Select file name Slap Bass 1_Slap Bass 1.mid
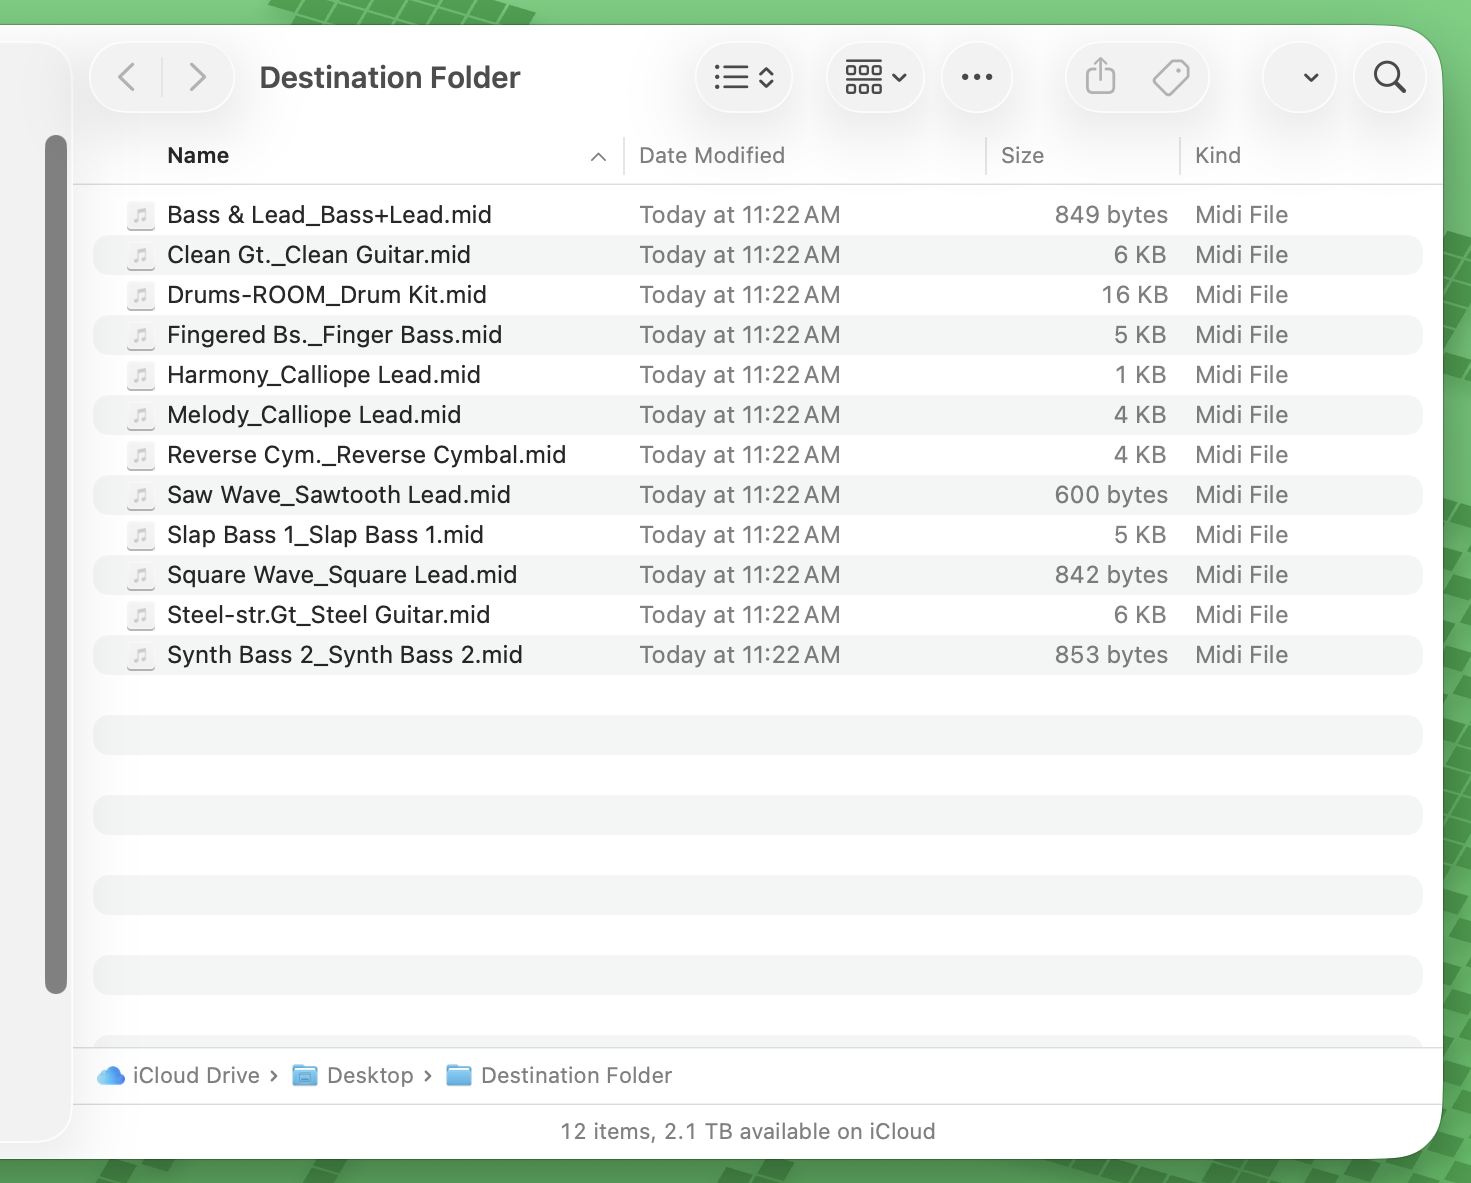1471x1183 pixels. pyautogui.click(x=325, y=535)
